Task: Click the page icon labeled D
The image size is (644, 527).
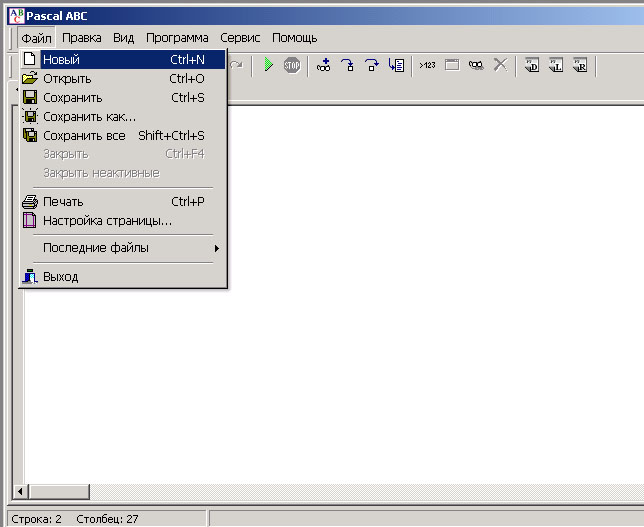Action: (531, 65)
